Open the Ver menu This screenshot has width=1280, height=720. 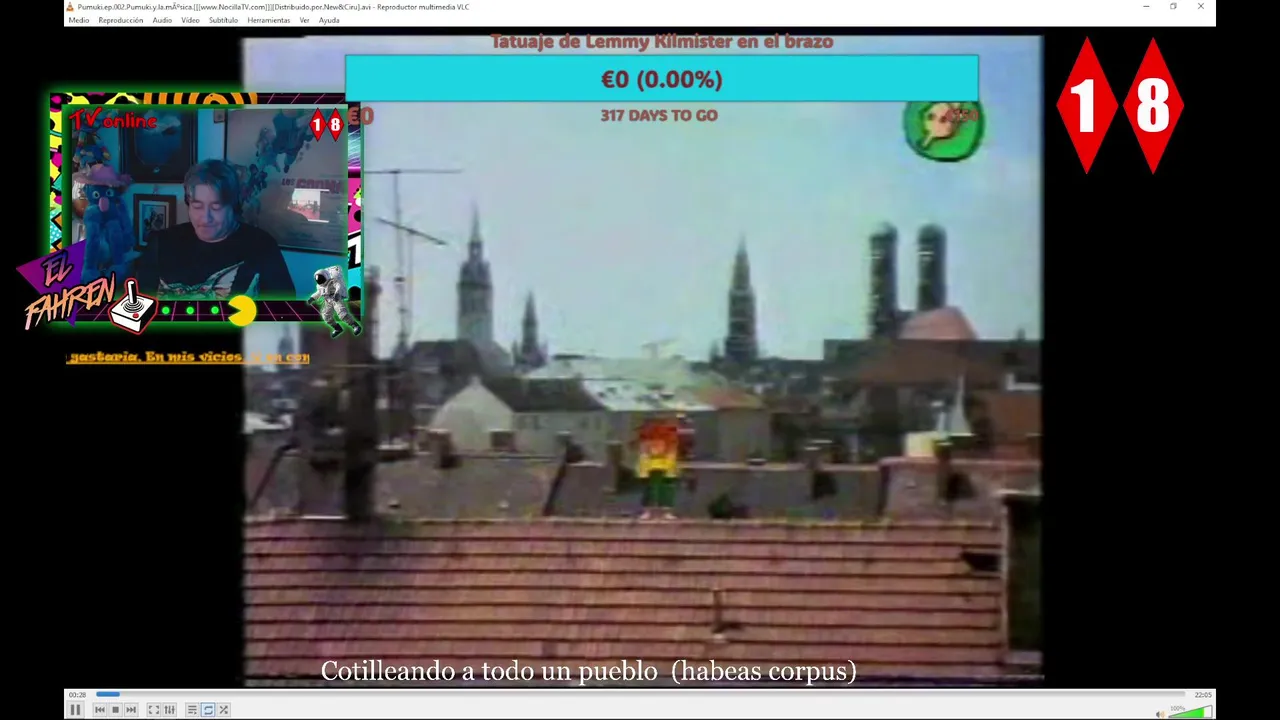(x=305, y=20)
